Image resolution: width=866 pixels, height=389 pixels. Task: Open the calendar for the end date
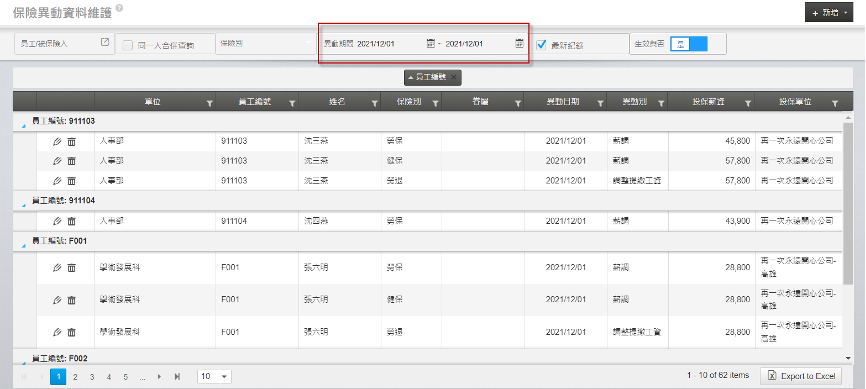coord(519,43)
